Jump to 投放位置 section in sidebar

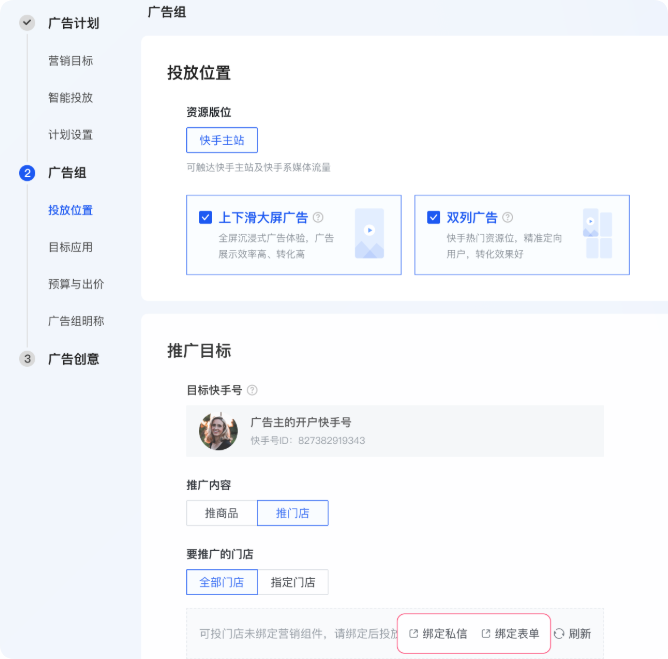tap(70, 210)
